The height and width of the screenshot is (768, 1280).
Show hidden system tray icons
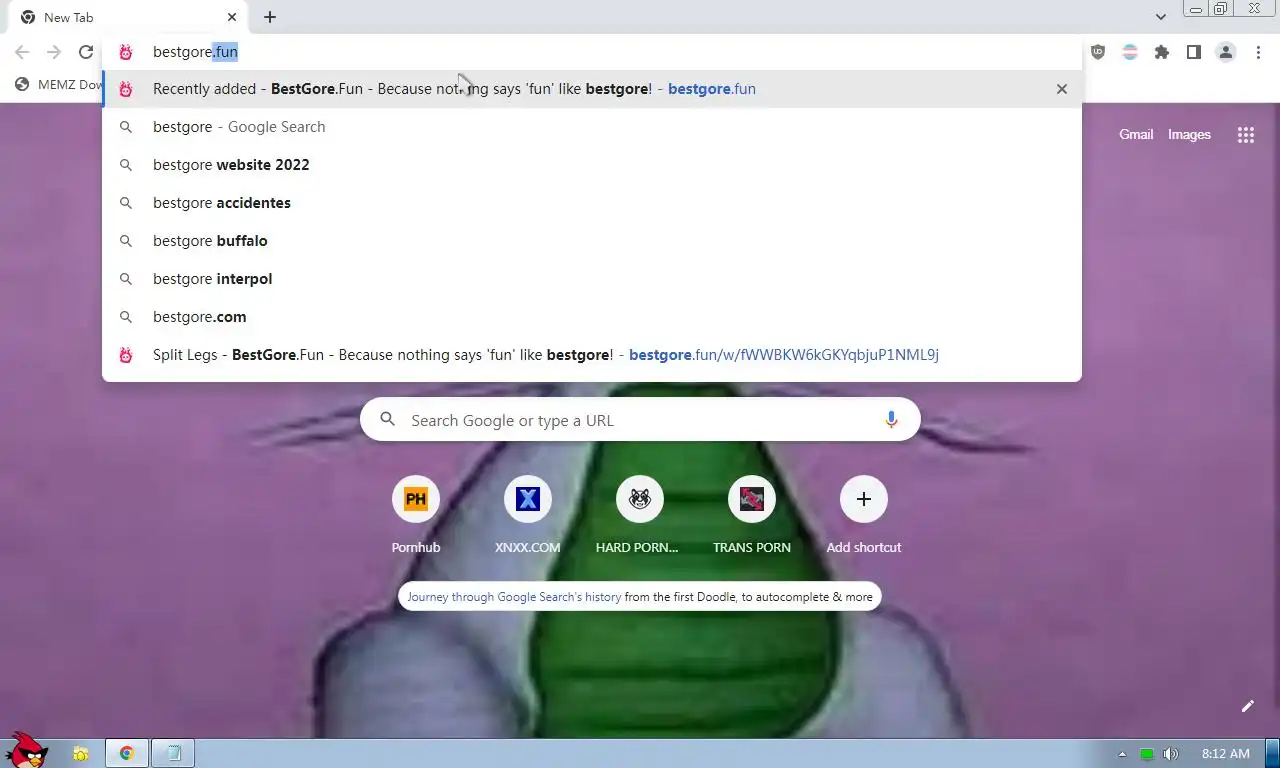[1122, 754]
